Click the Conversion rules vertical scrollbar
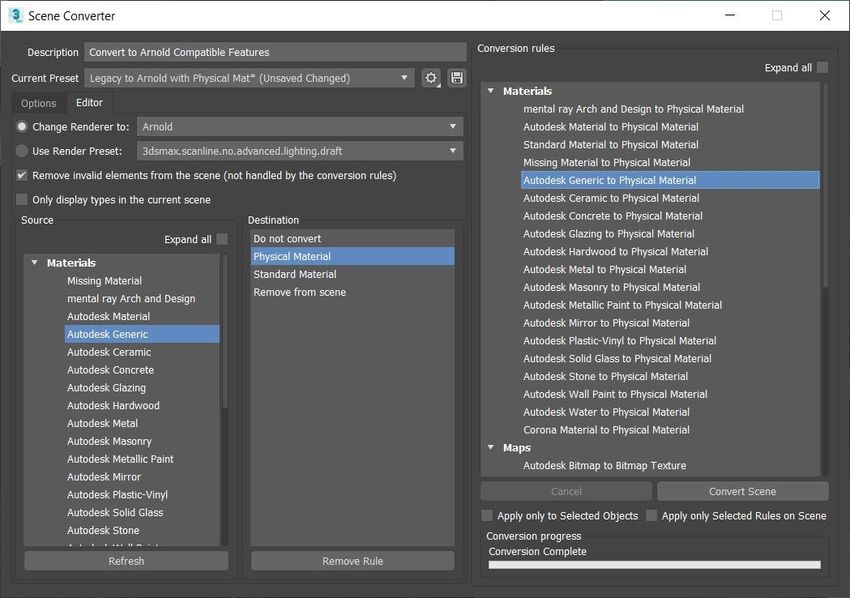Image resolution: width=850 pixels, height=598 pixels. [825, 184]
